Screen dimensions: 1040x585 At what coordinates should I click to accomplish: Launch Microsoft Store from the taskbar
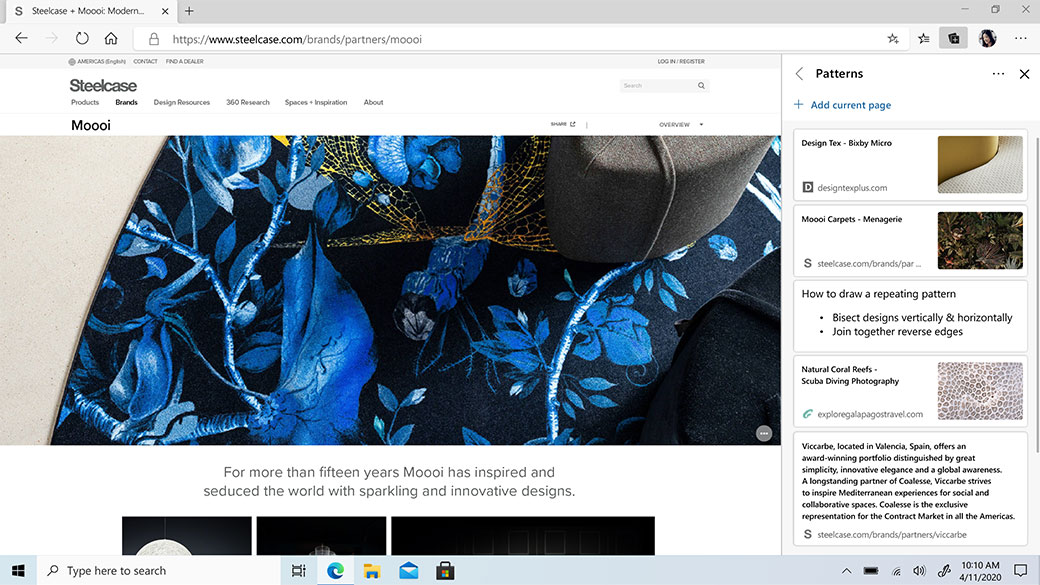[443, 570]
